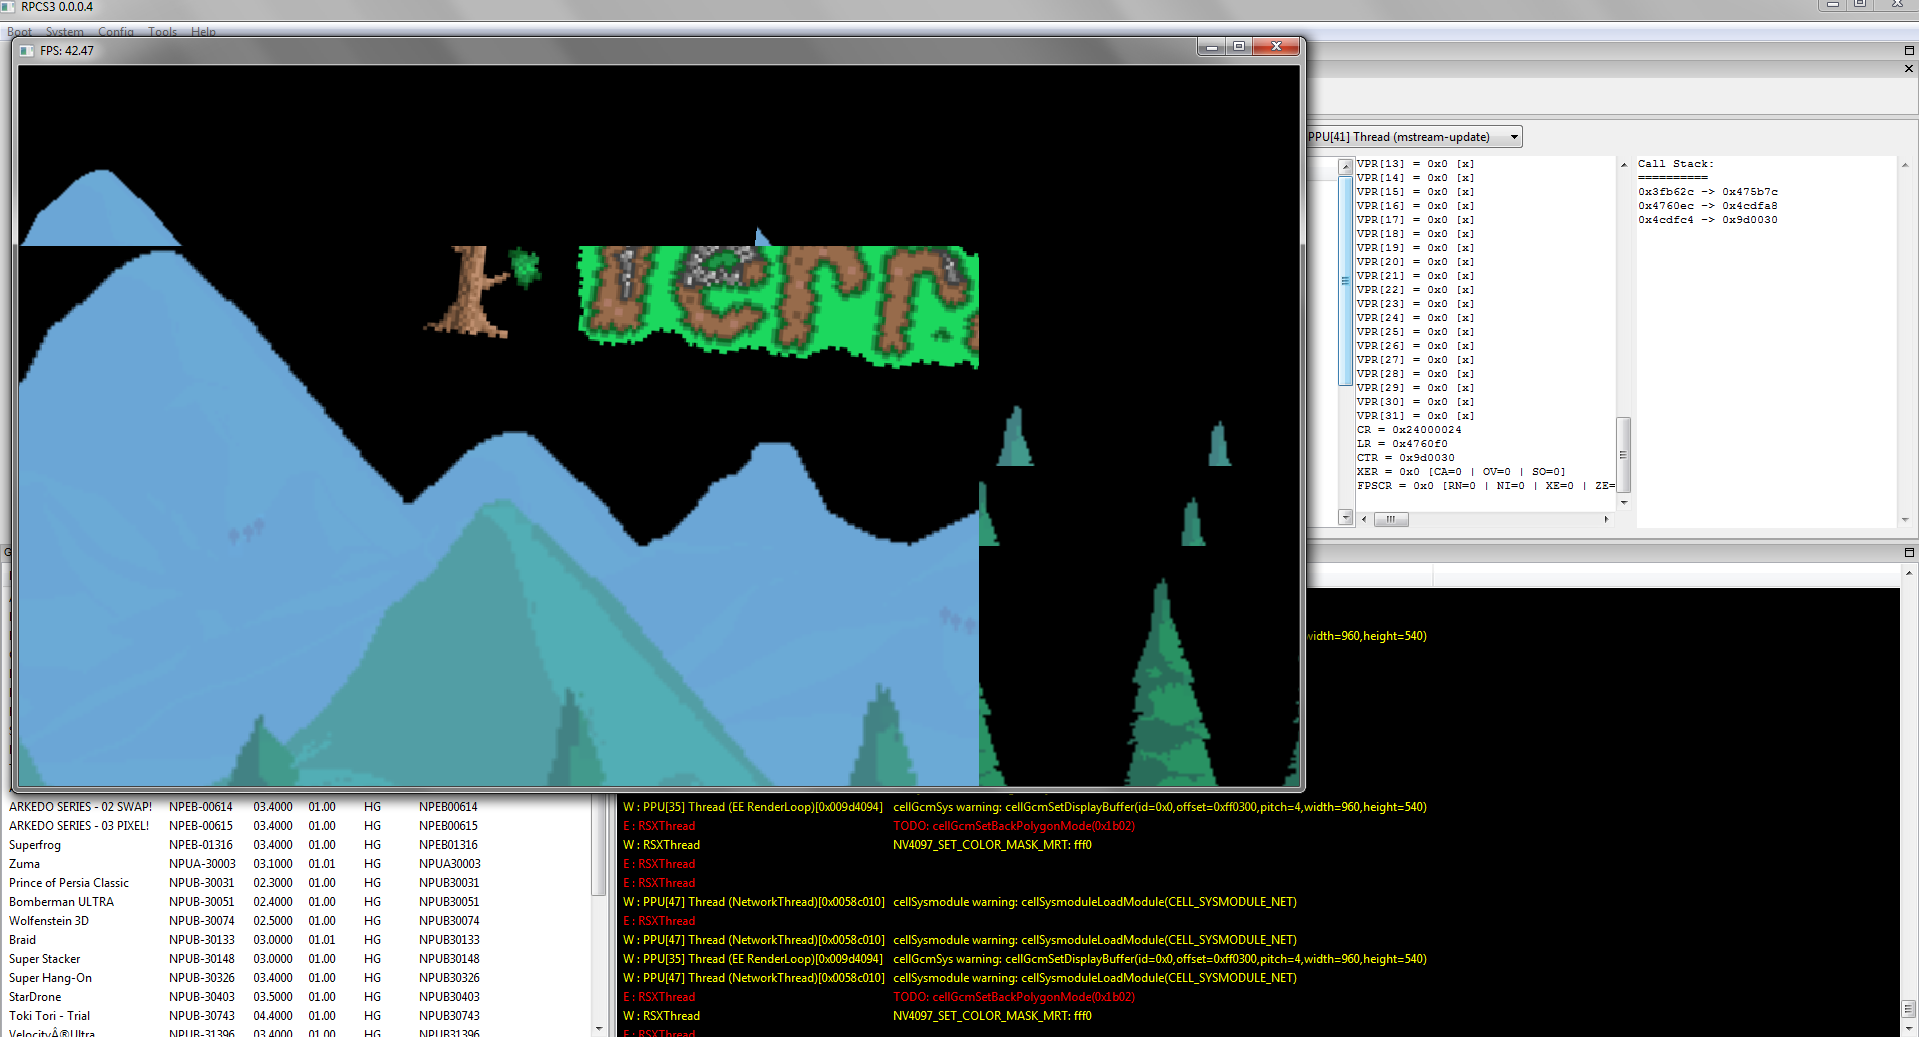The height and width of the screenshot is (1037, 1919).
Task: Click scroll-down arrow of the game list
Action: pyautogui.click(x=599, y=1028)
